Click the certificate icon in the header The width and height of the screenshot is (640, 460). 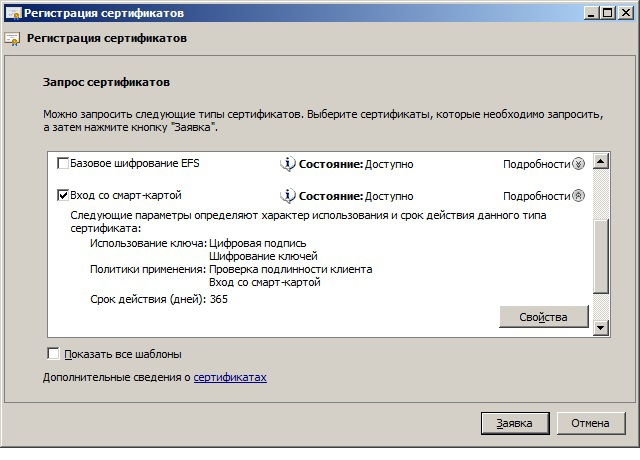point(12,40)
